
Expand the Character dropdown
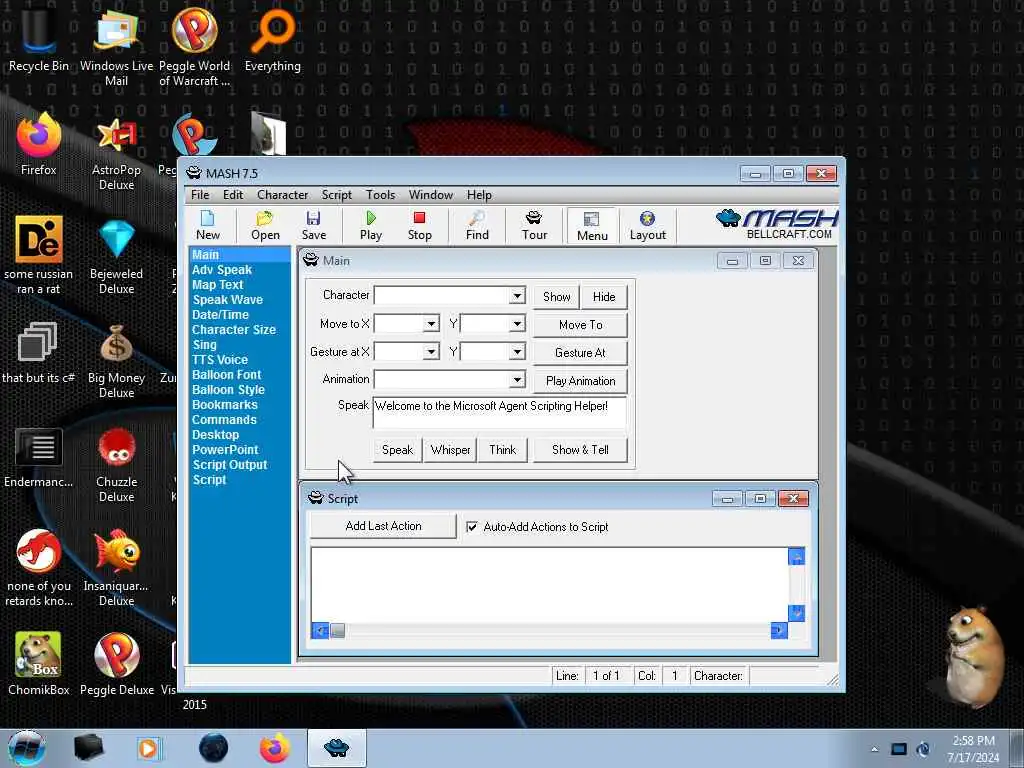pyautogui.click(x=517, y=296)
